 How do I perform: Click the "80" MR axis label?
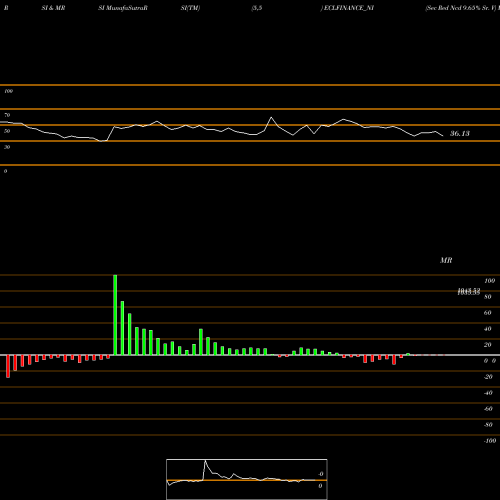coord(488,297)
